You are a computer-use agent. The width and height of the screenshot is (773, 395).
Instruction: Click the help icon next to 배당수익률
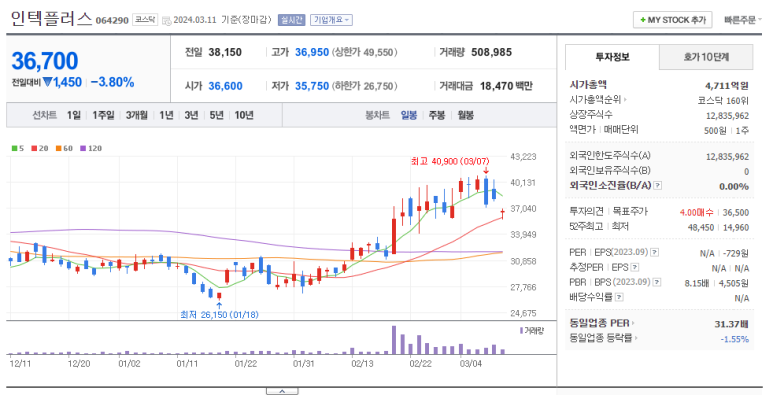point(619,297)
